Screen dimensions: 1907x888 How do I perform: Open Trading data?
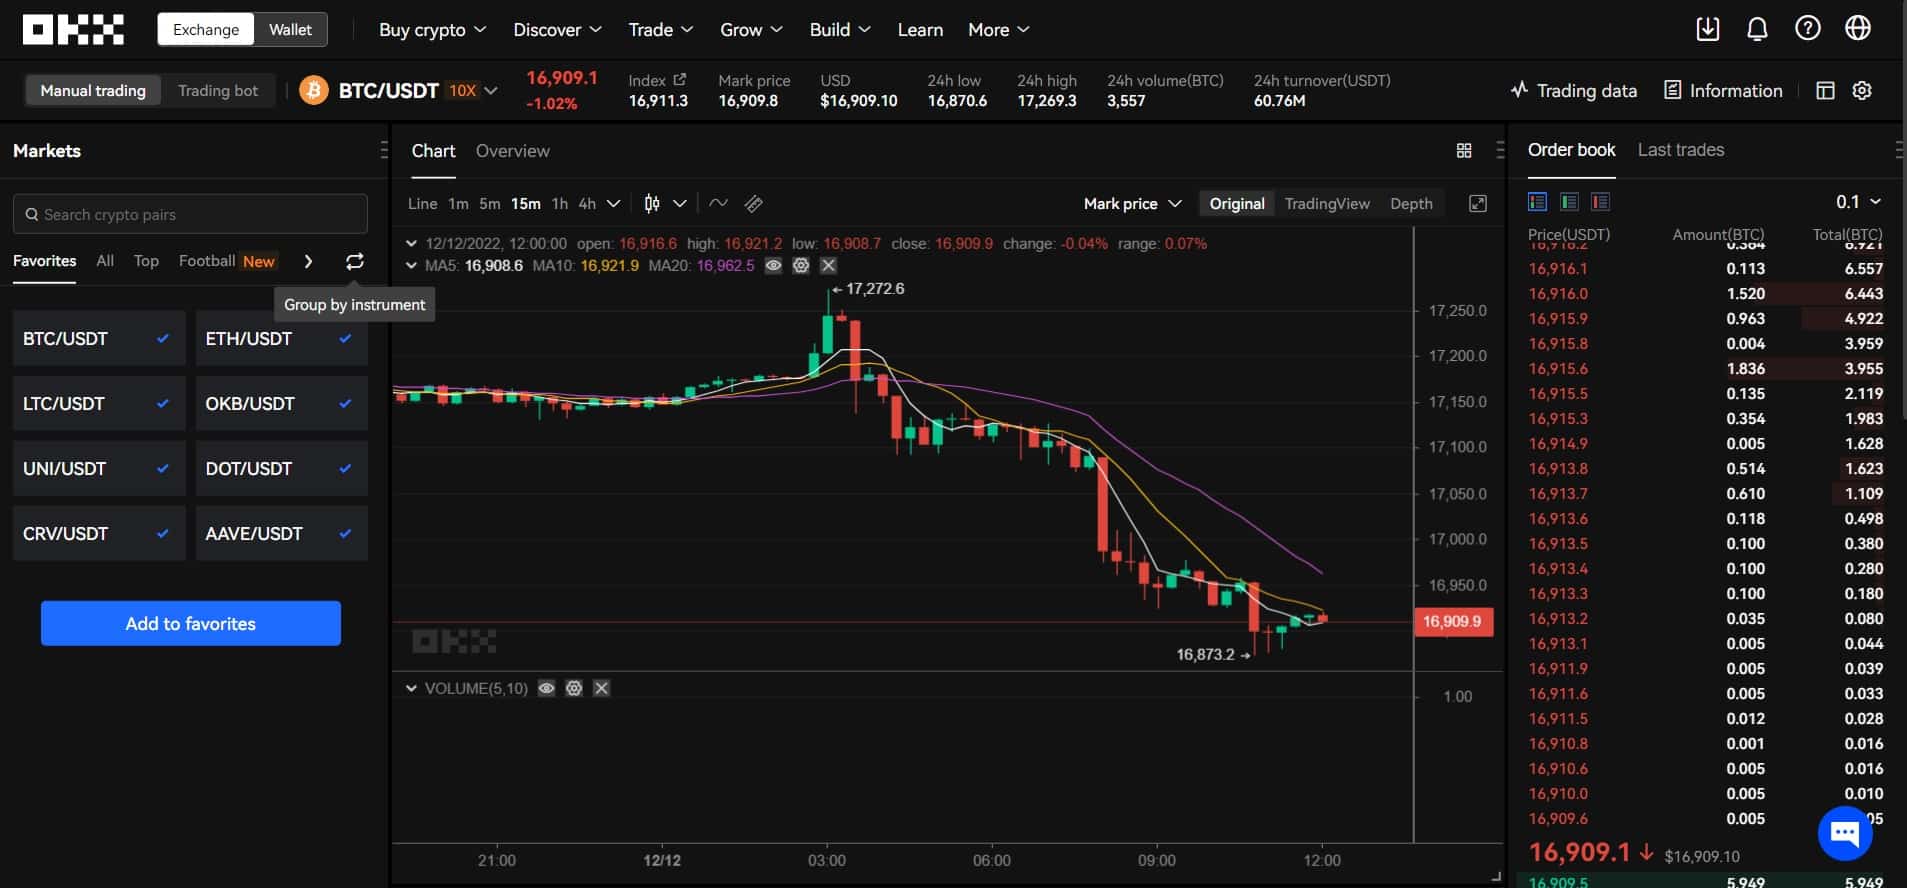point(1574,91)
